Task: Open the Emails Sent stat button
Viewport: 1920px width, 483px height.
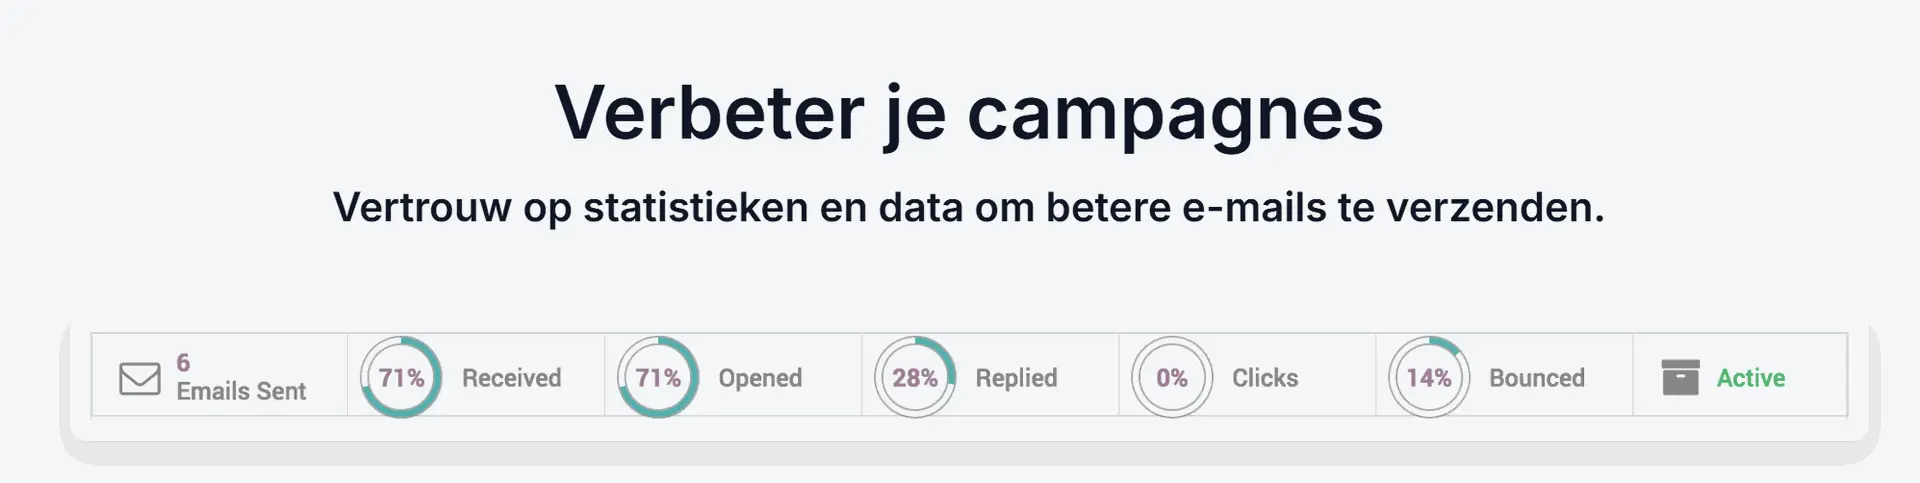Action: click(x=219, y=375)
